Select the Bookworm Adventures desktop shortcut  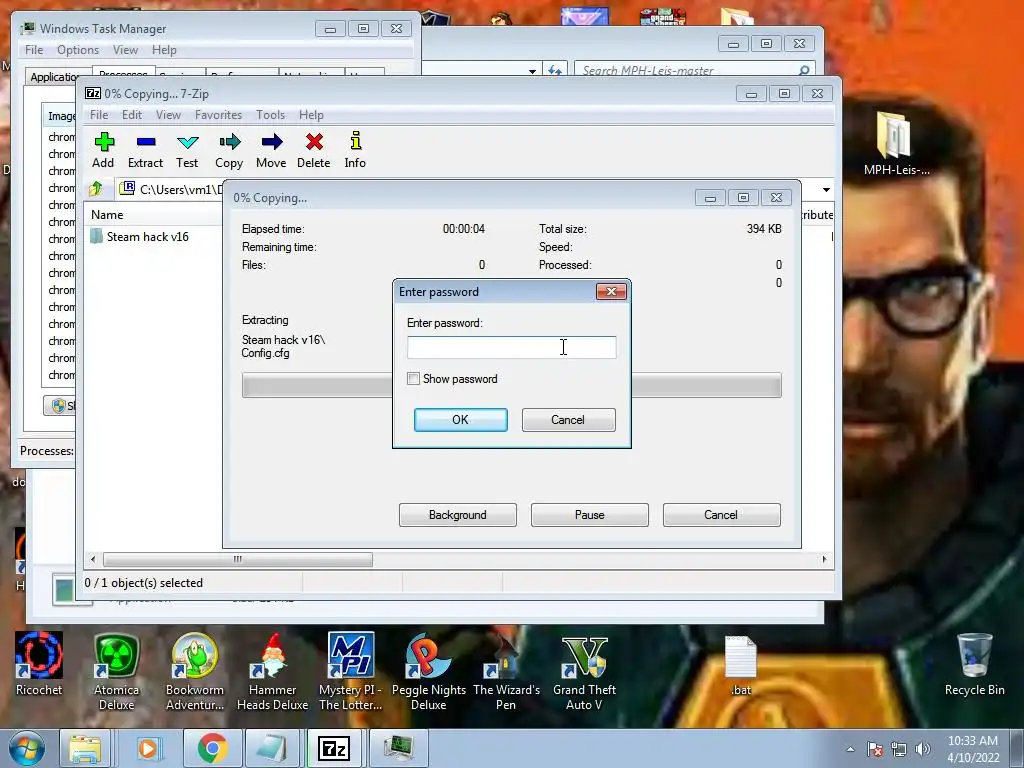point(195,671)
